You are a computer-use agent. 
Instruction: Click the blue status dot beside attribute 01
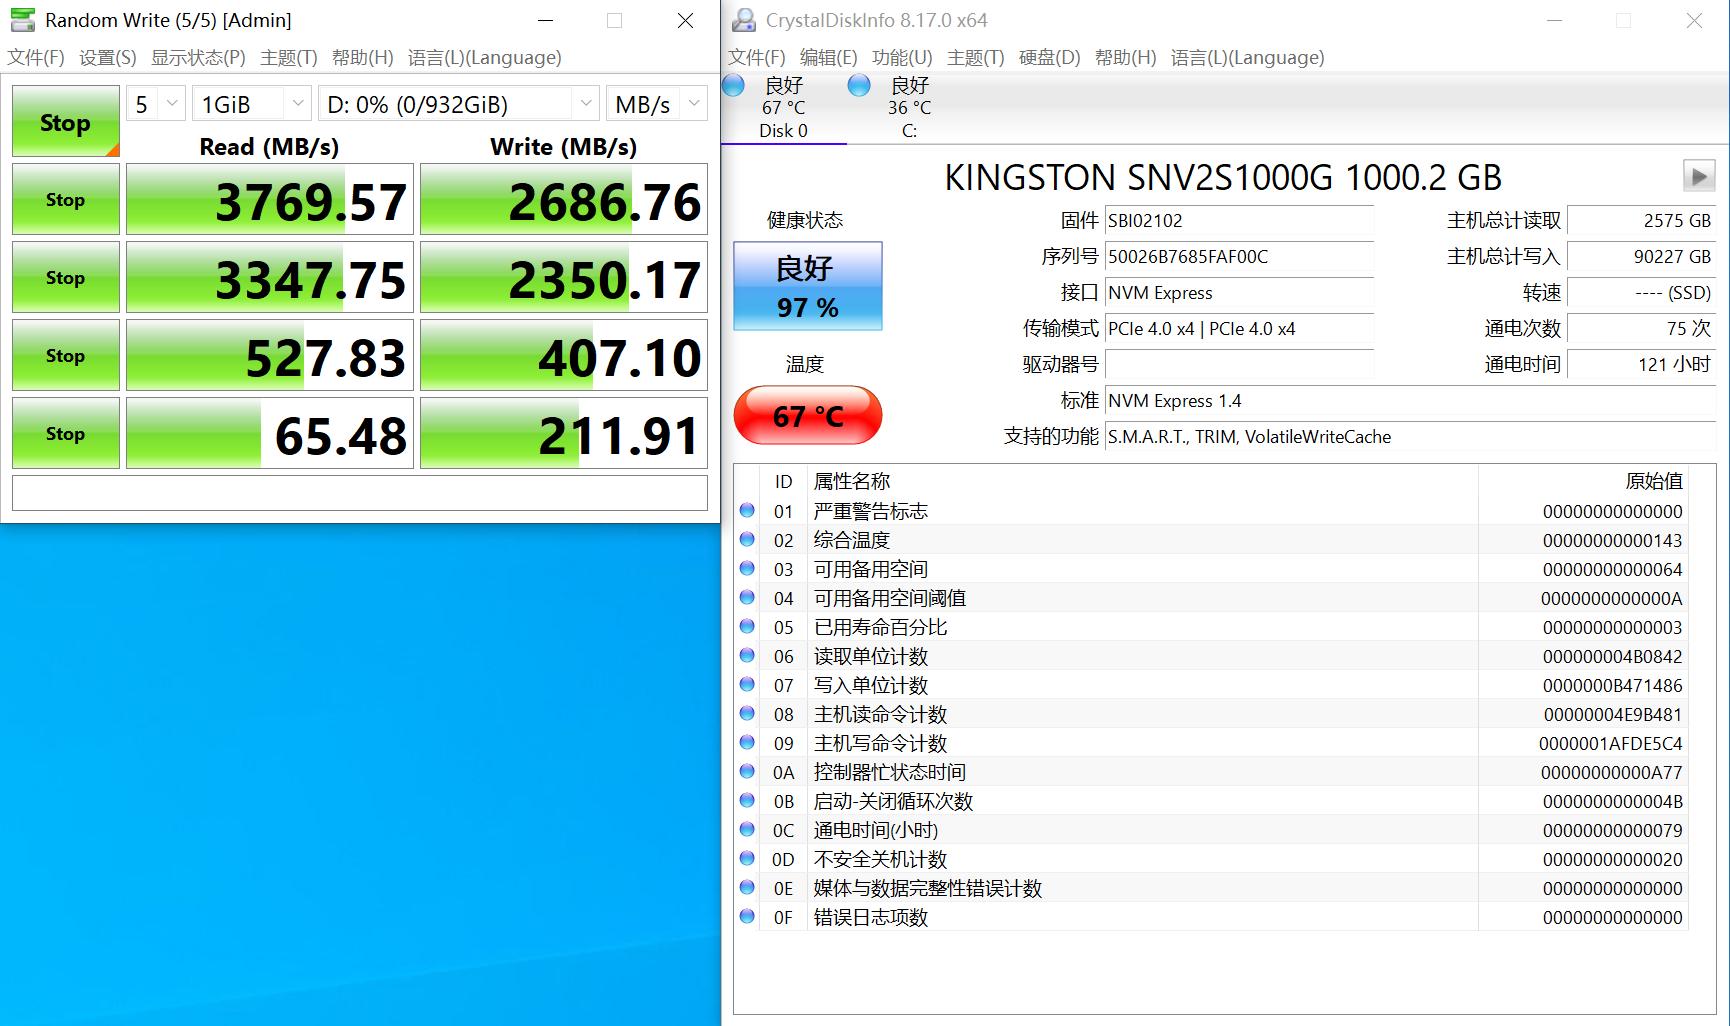[x=746, y=510]
